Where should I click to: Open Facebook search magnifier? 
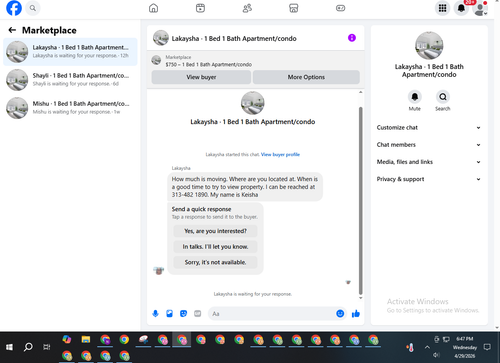coord(33,8)
